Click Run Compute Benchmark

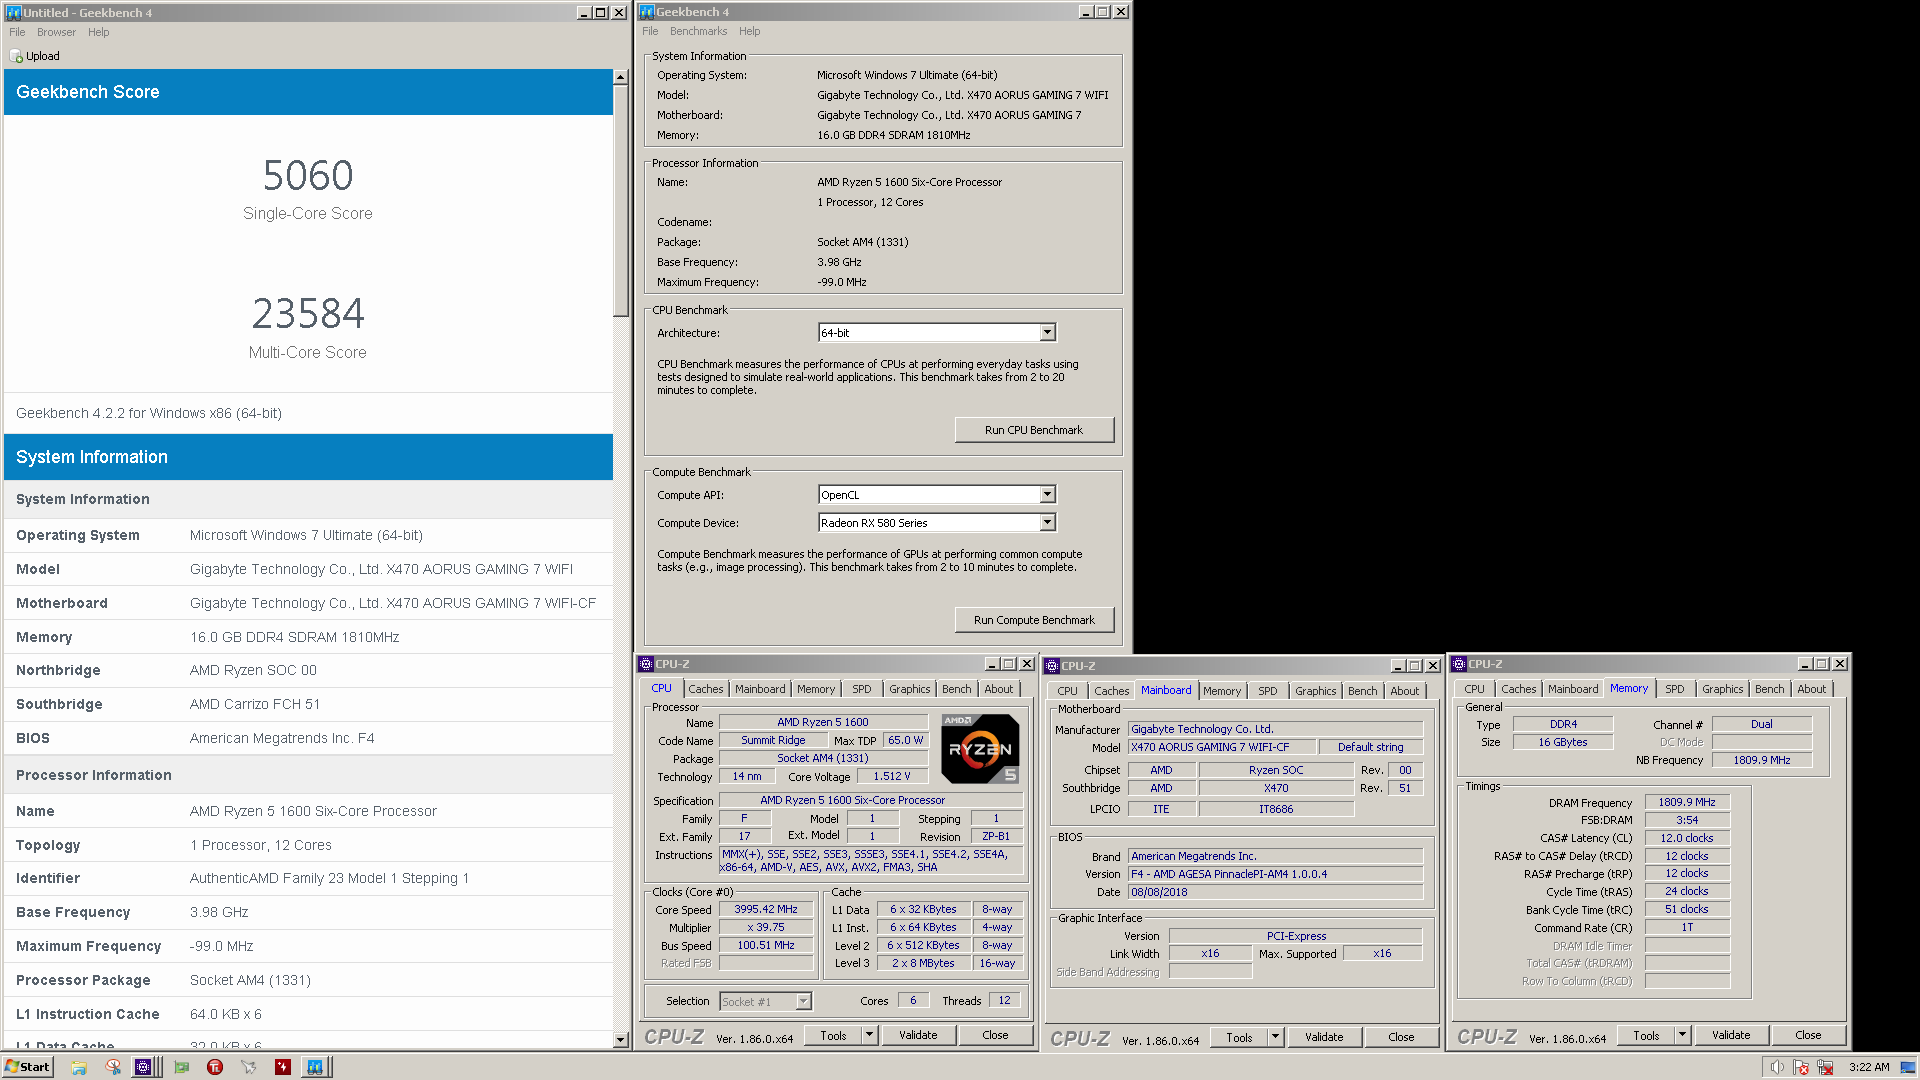click(x=1034, y=620)
